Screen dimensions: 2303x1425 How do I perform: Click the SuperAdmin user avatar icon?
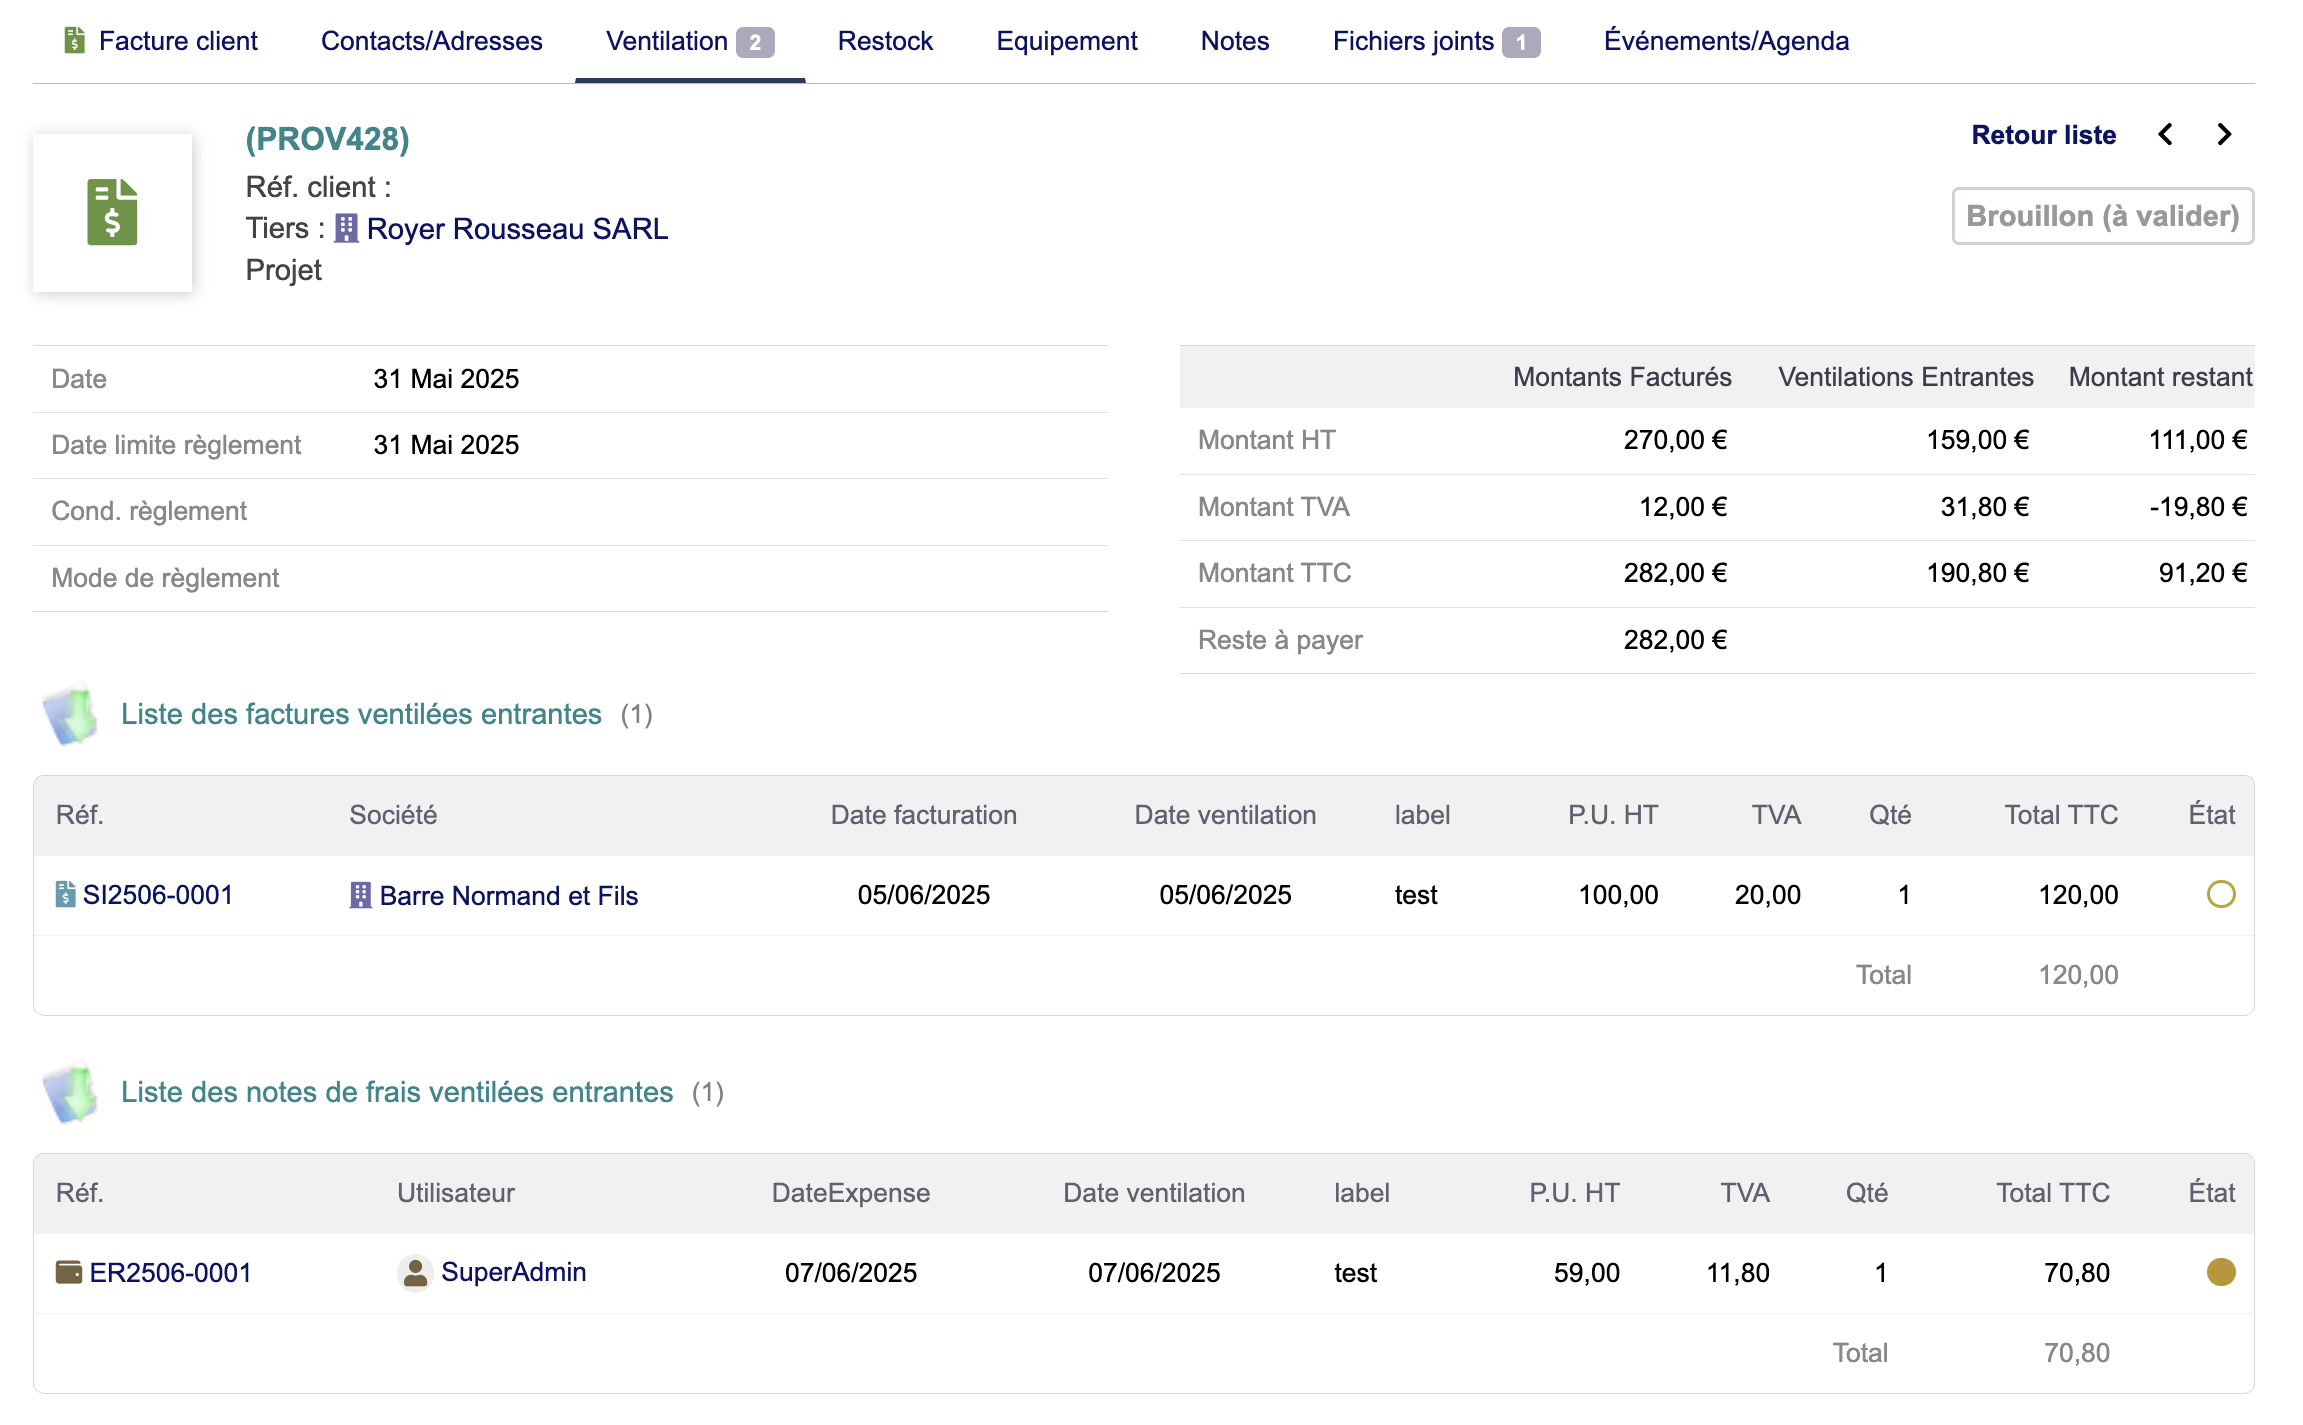(414, 1272)
